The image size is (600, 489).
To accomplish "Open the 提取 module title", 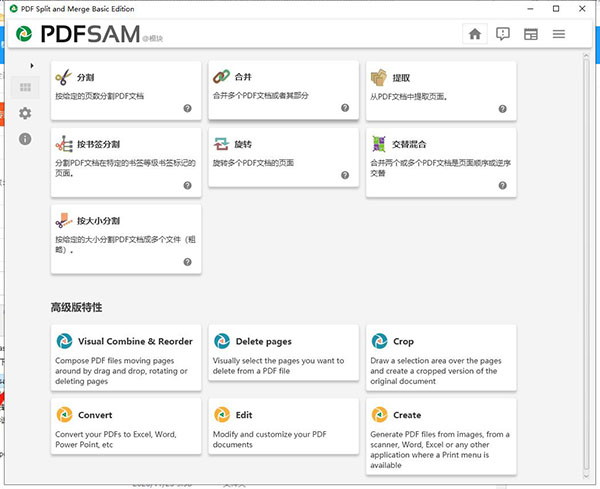I will (x=401, y=78).
